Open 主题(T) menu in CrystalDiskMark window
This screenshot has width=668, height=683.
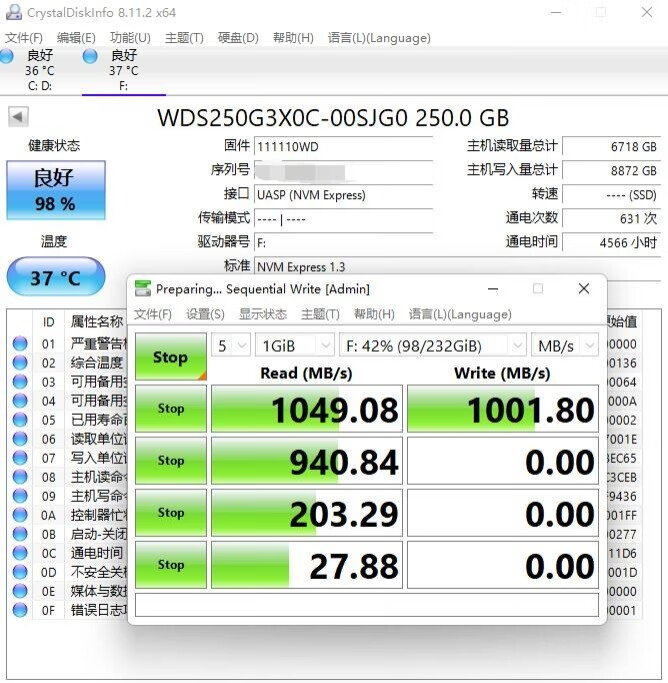pos(320,314)
